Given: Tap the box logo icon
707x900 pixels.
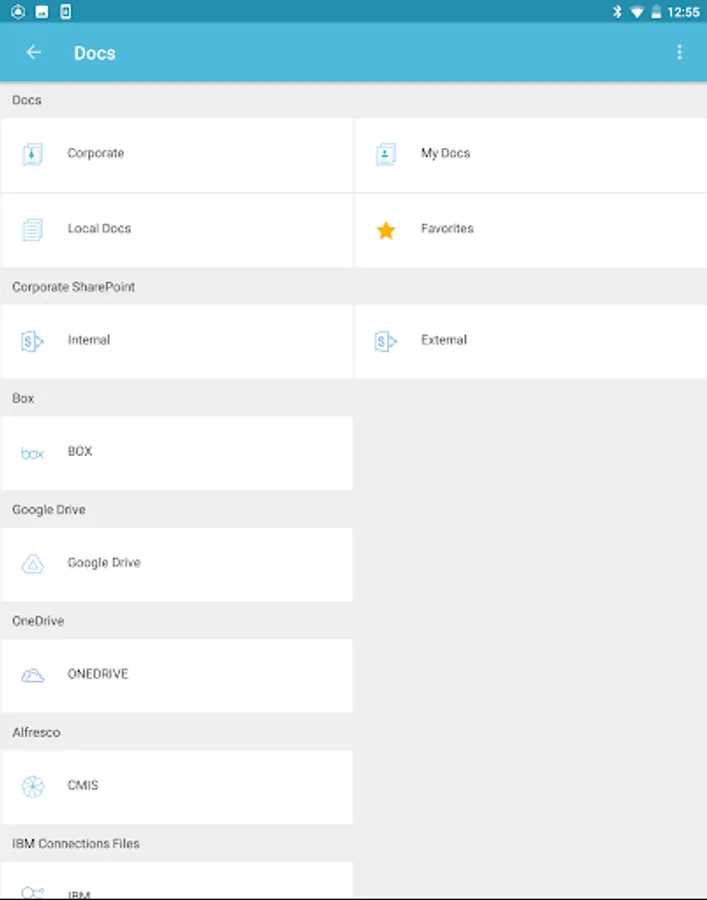Looking at the screenshot, I should [32, 453].
